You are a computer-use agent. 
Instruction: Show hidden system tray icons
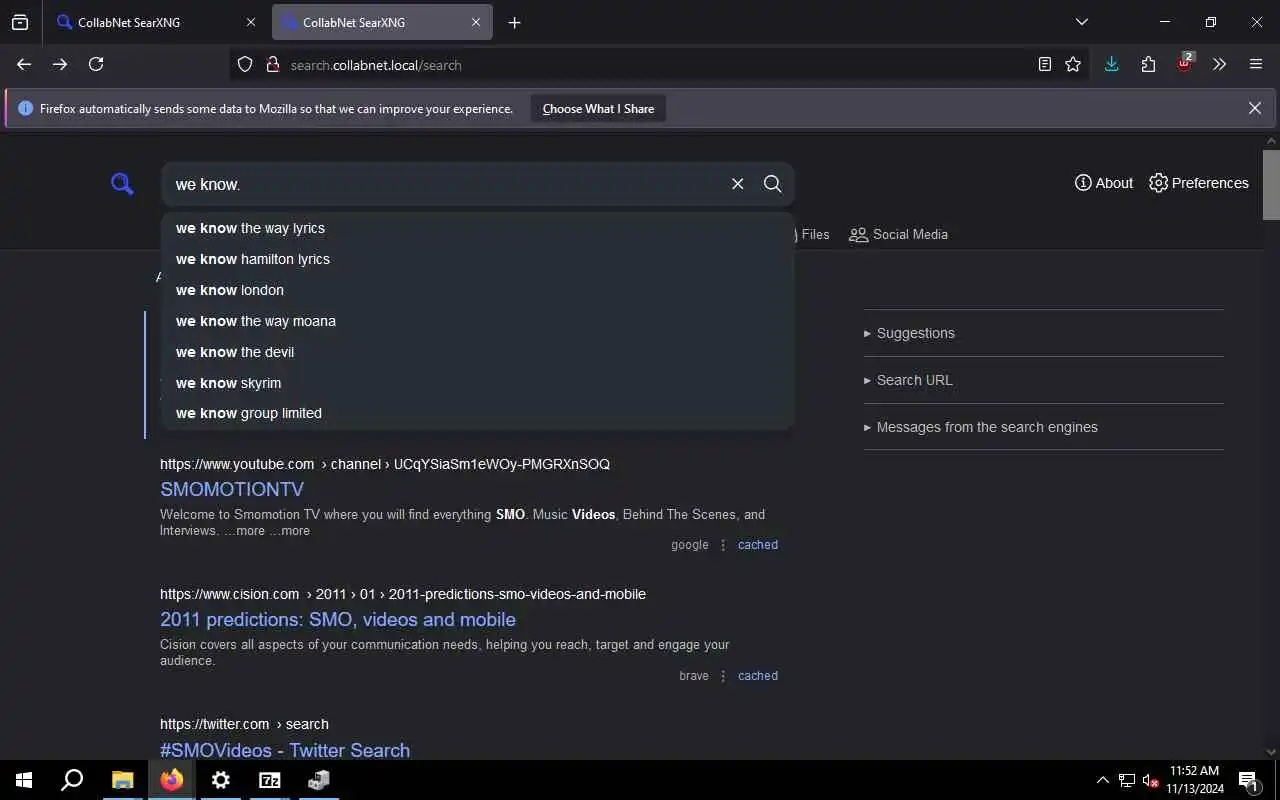(1103, 780)
